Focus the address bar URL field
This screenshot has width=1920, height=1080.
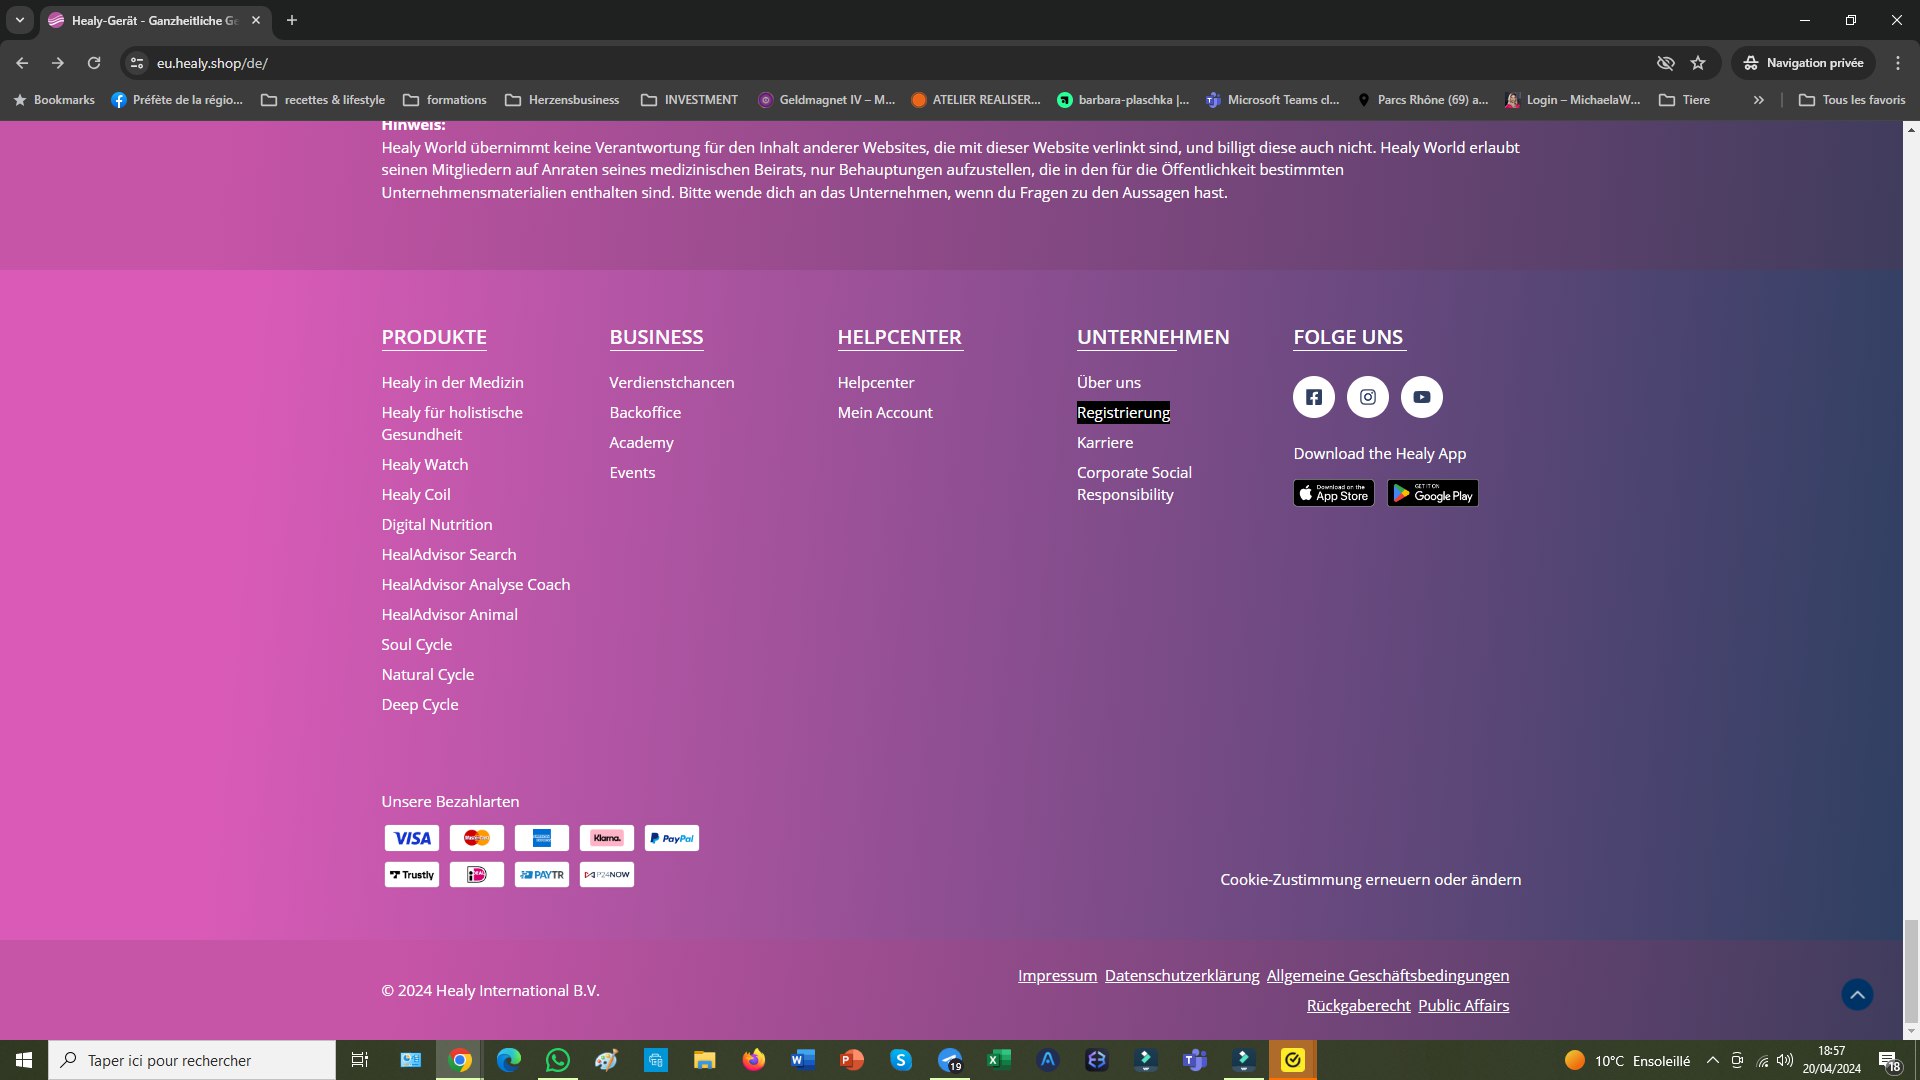pos(900,63)
